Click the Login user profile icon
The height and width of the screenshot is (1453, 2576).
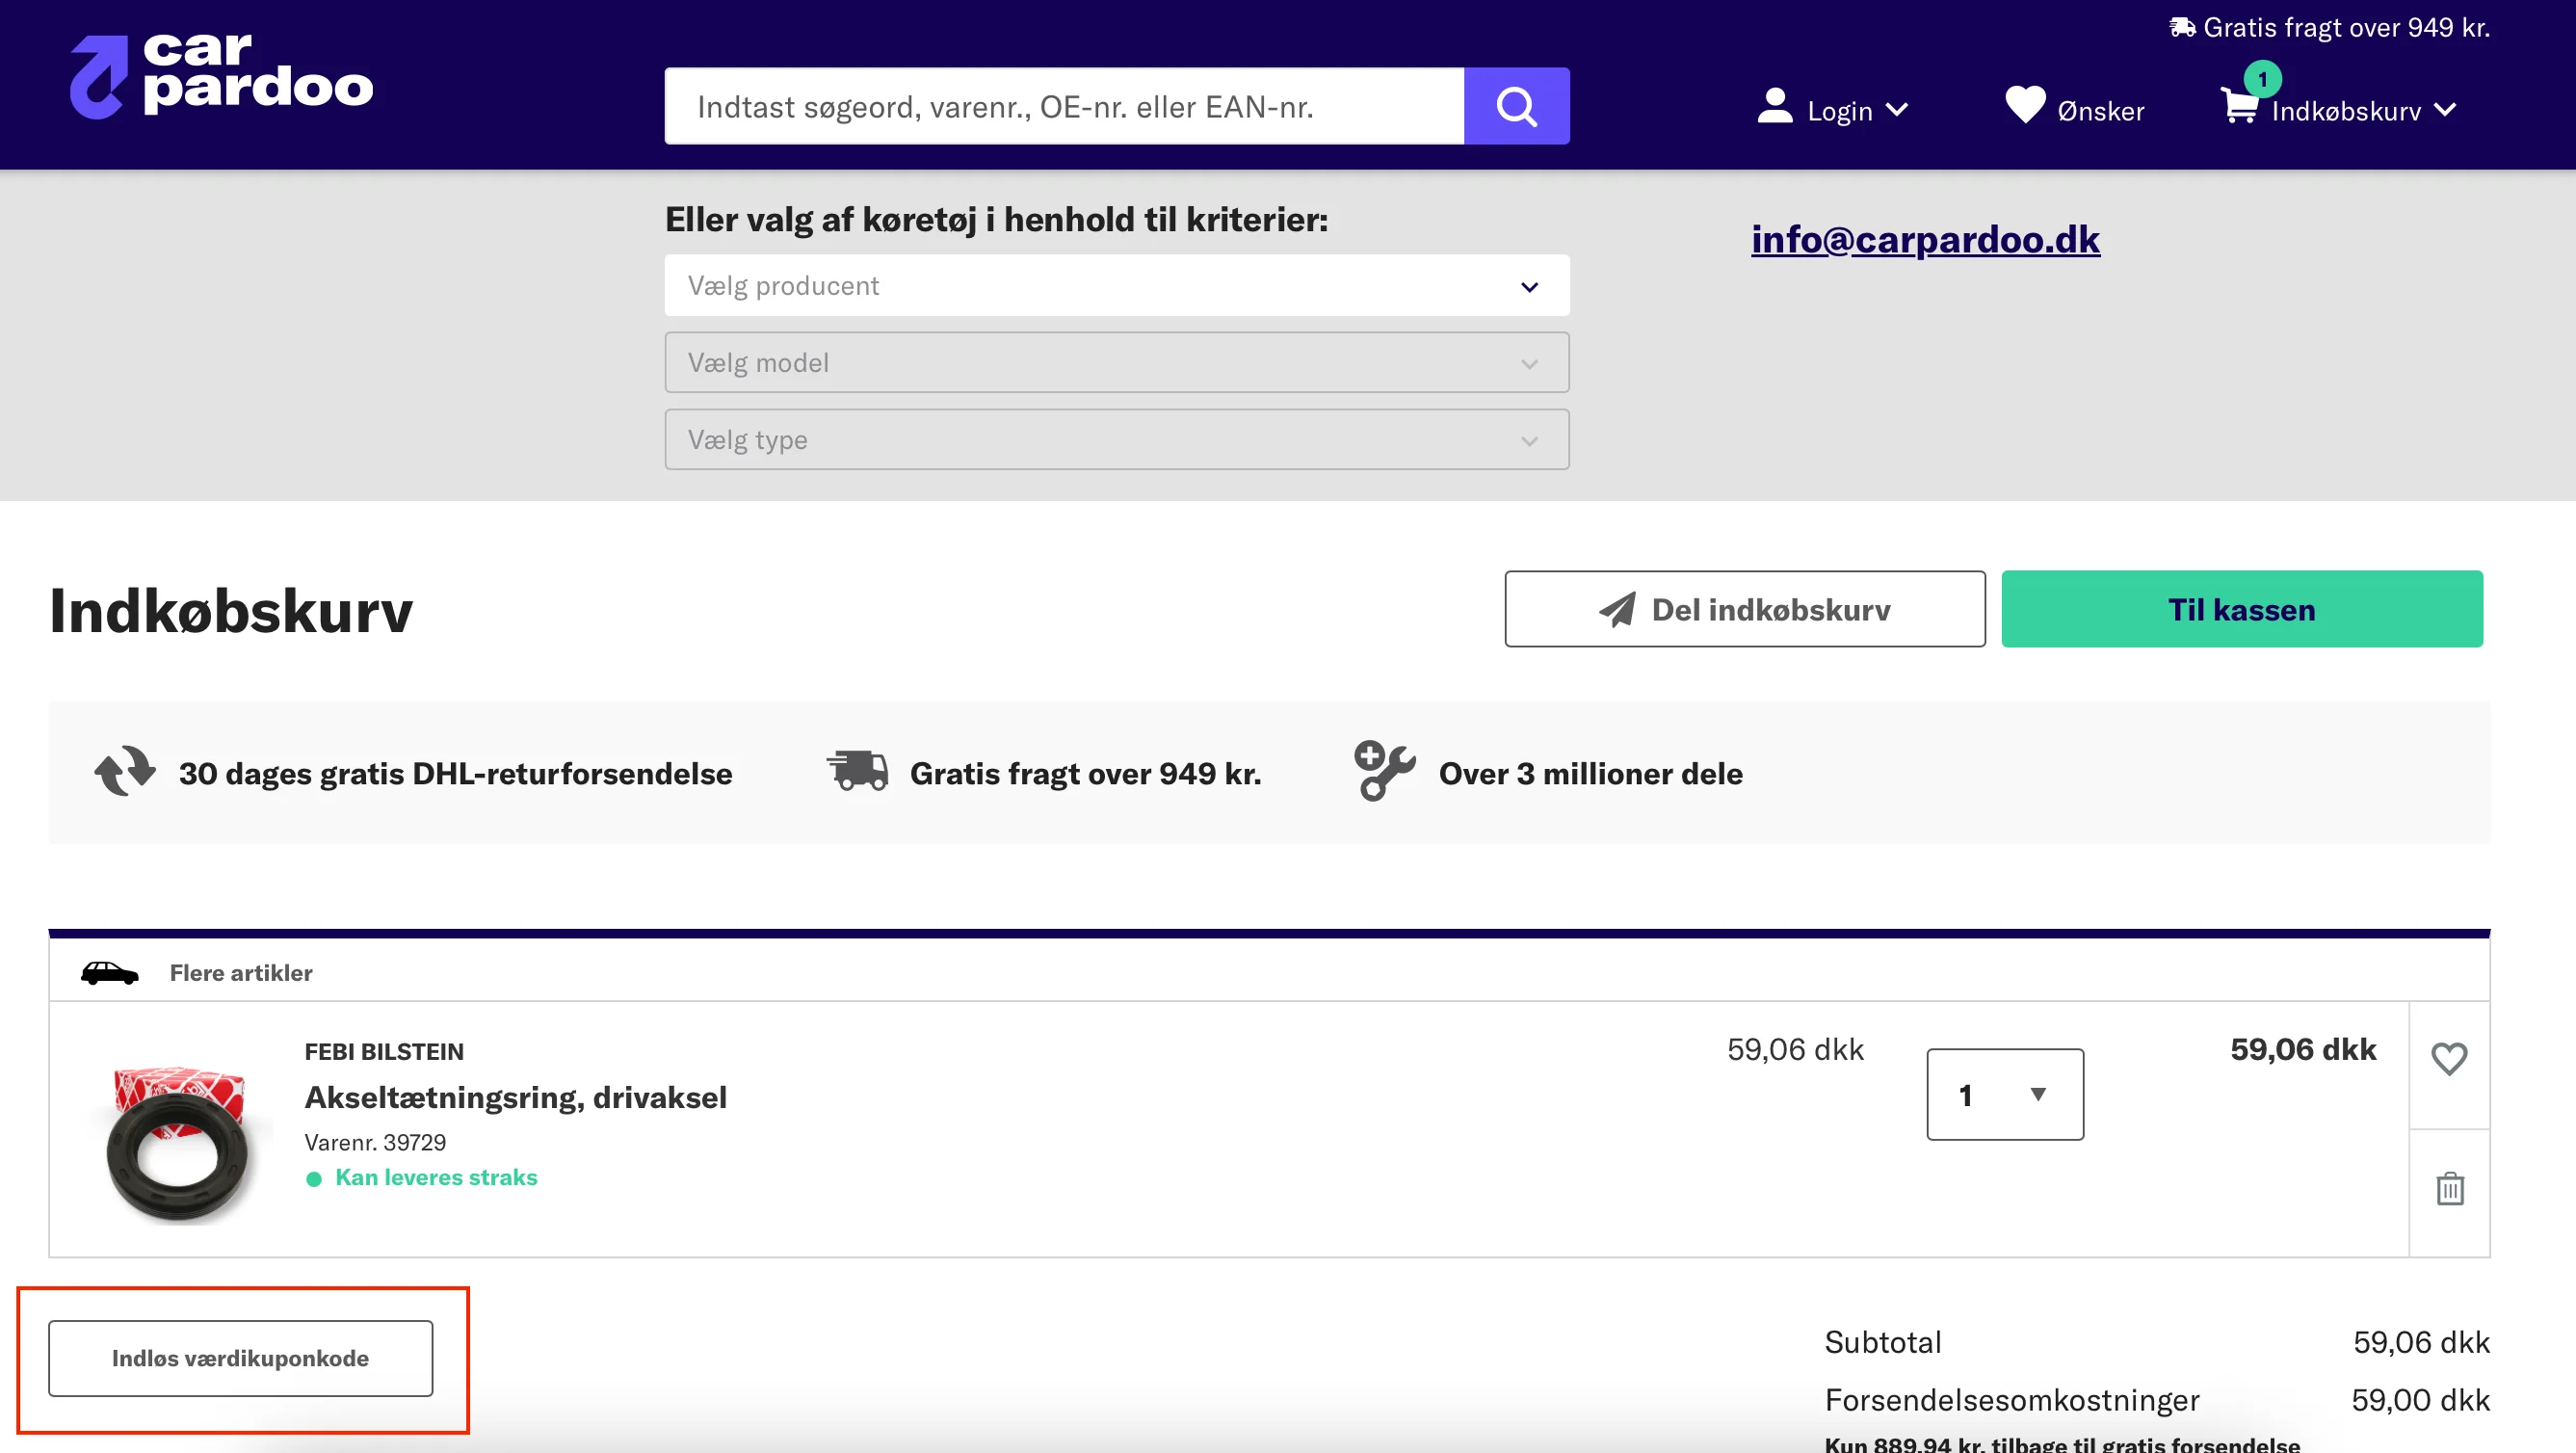[1774, 106]
